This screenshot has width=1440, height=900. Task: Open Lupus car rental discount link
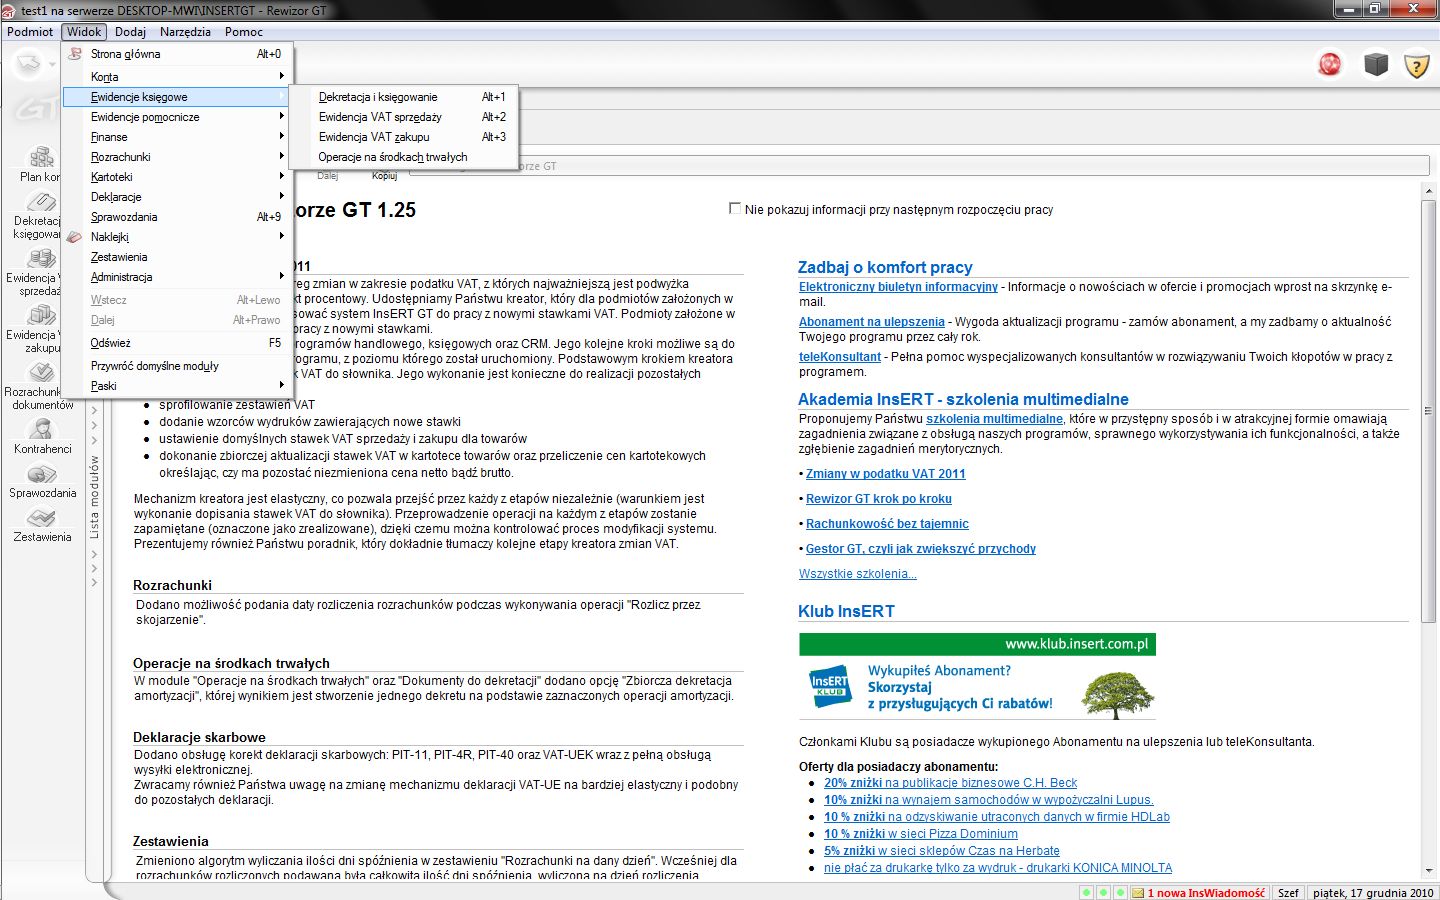988,800
